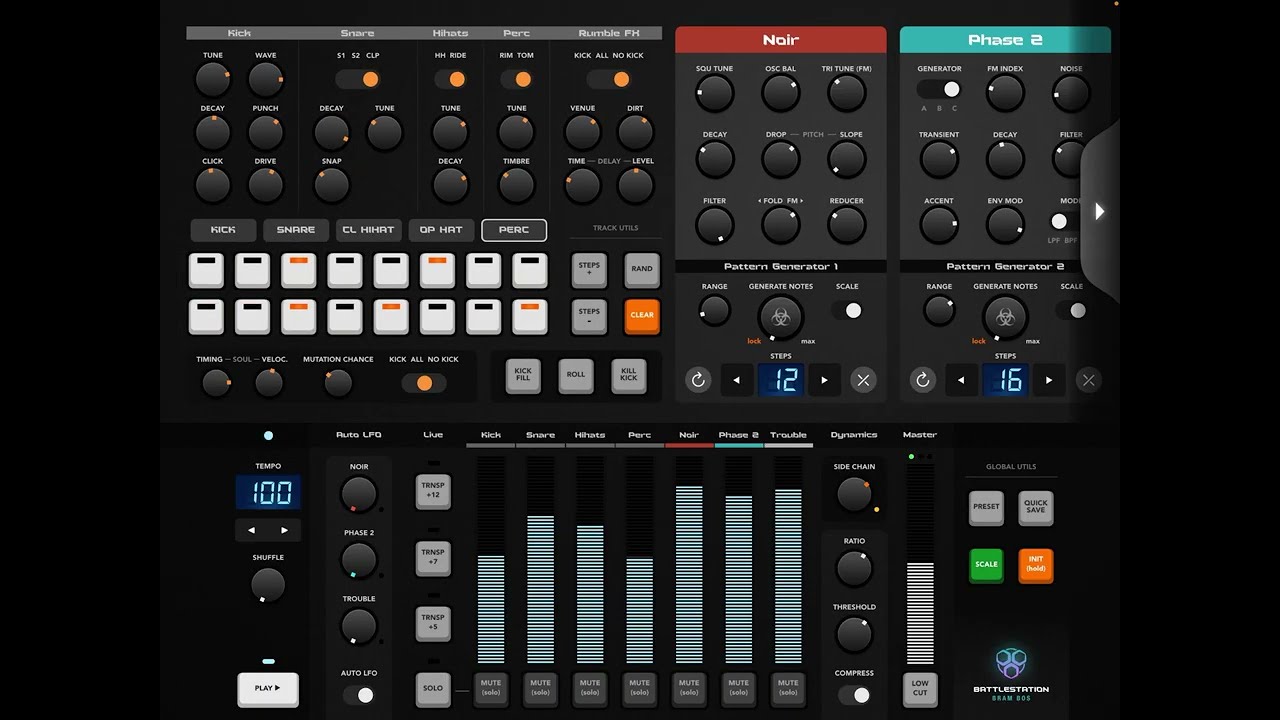Click Kick channel volume fader

[x=491, y=560]
